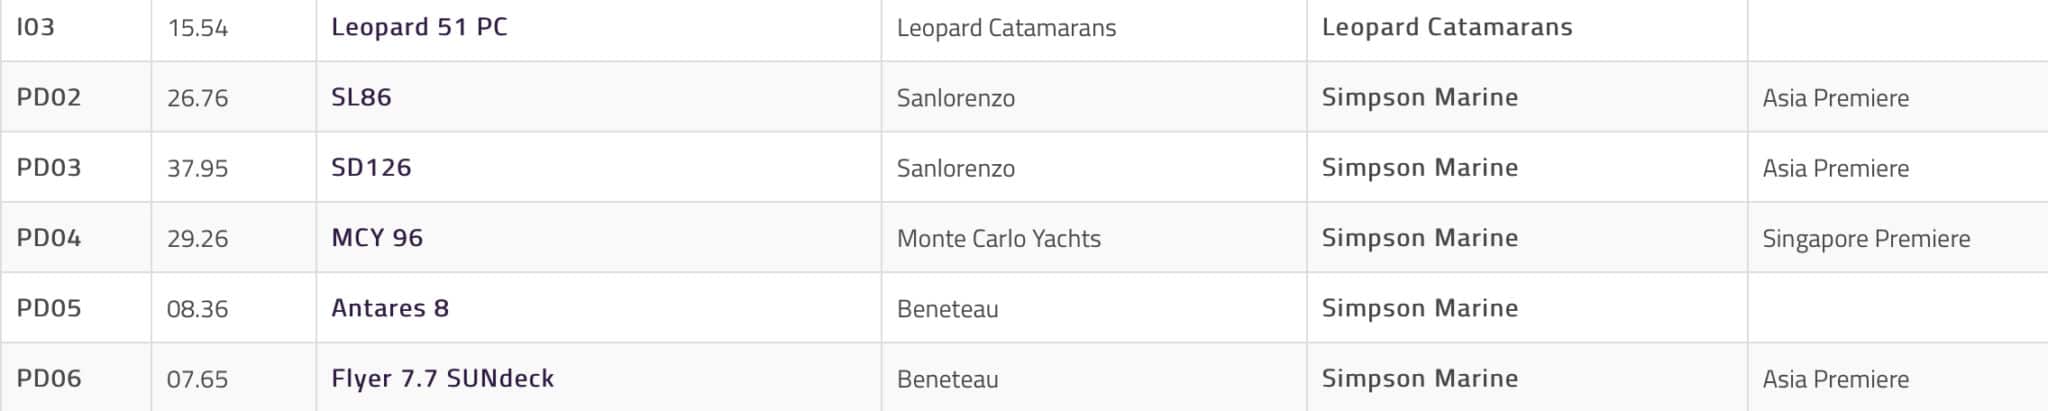Click Leopard Catamarans exhibitor name in bold
This screenshot has width=2048, height=411.
coord(1447,27)
